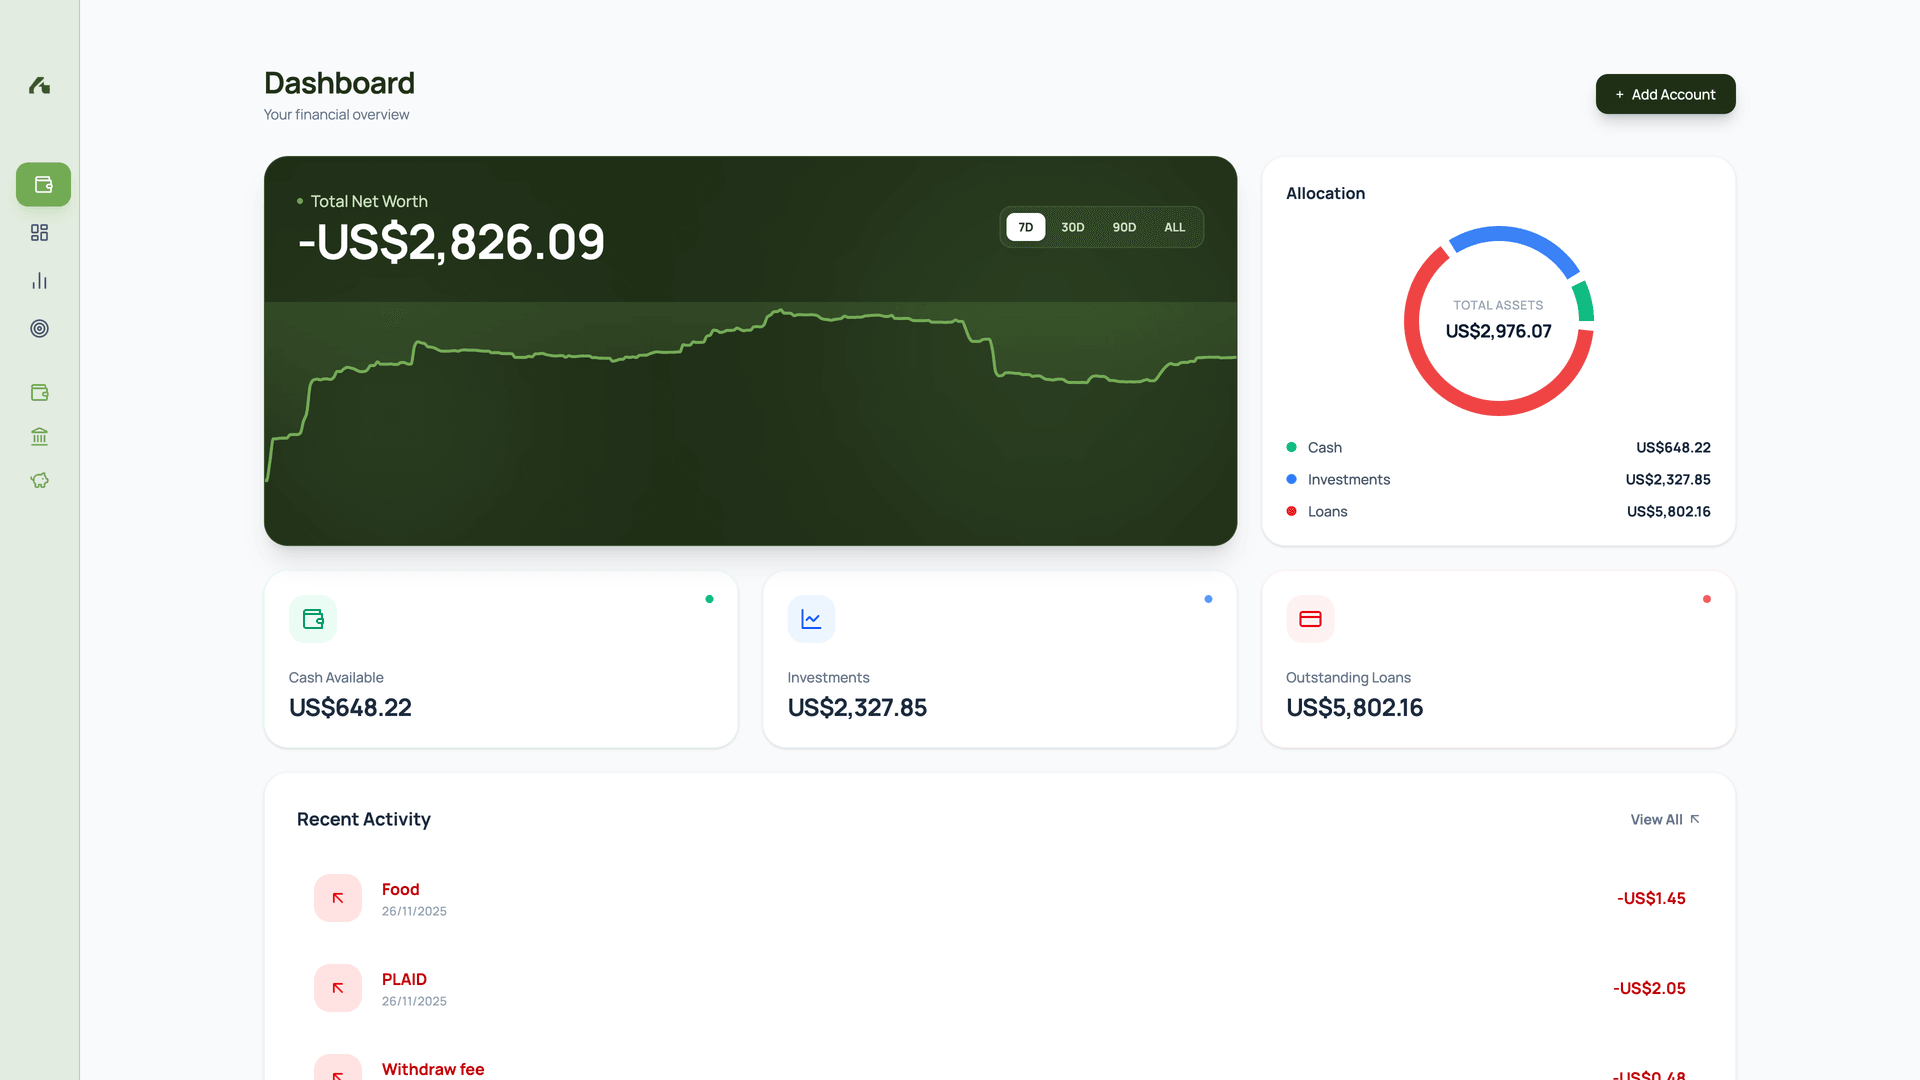1920x1080 pixels.
Task: Toggle the red Loans legend dot
Action: 1290,511
